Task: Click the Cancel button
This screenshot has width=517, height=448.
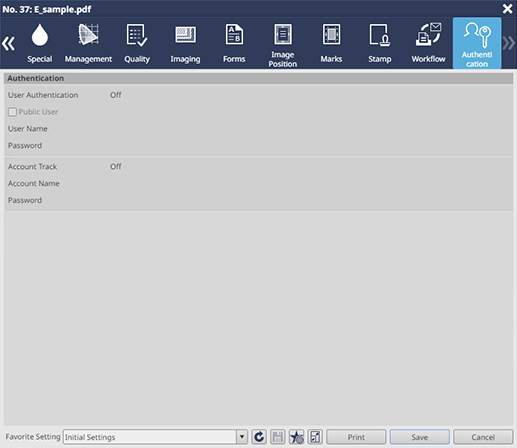Action: (x=483, y=437)
